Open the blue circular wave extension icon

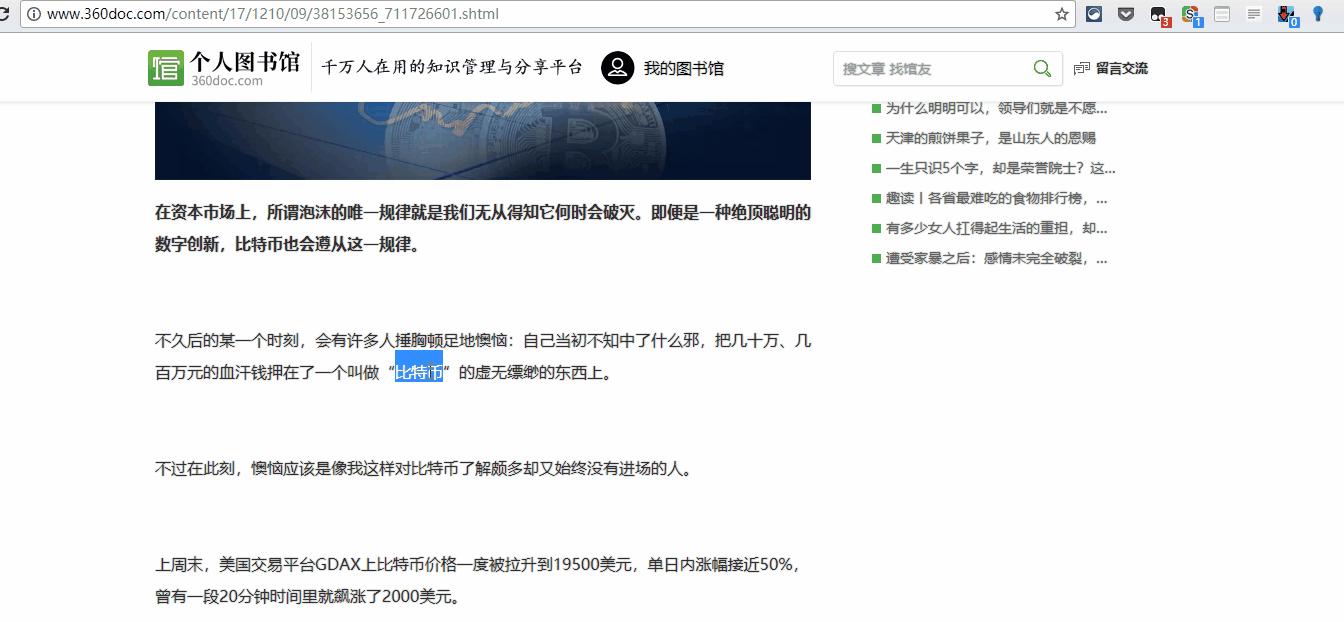(1095, 14)
